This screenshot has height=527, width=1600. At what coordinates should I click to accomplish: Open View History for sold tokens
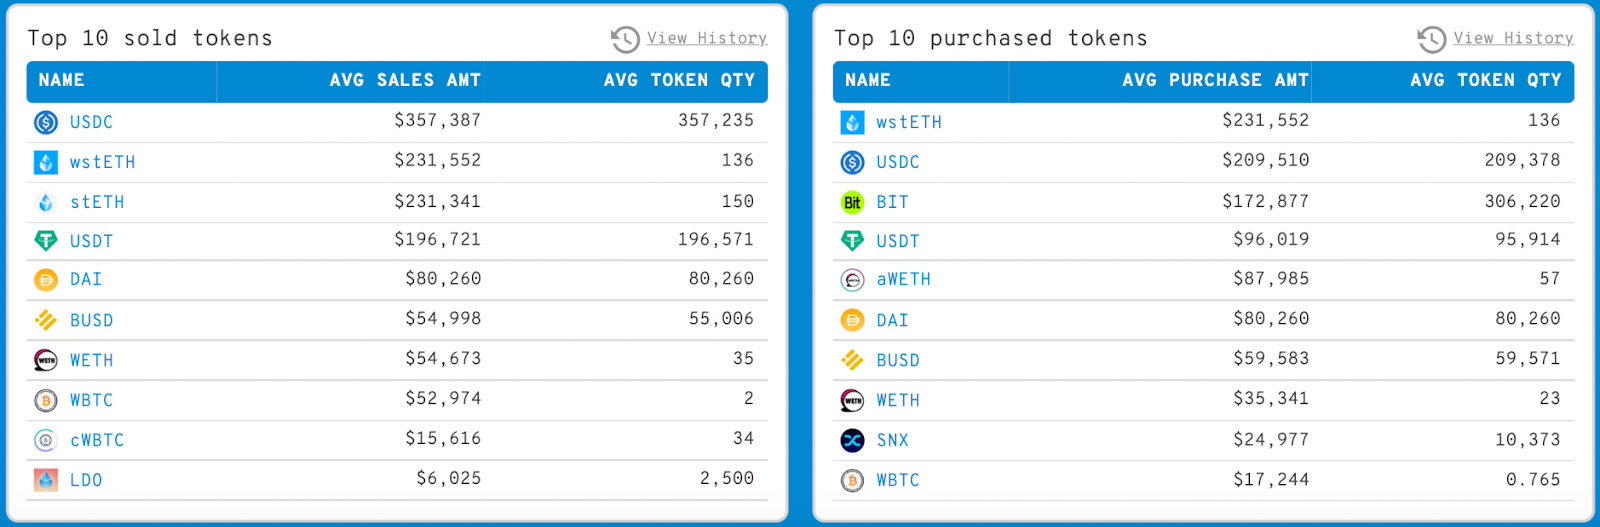point(707,38)
